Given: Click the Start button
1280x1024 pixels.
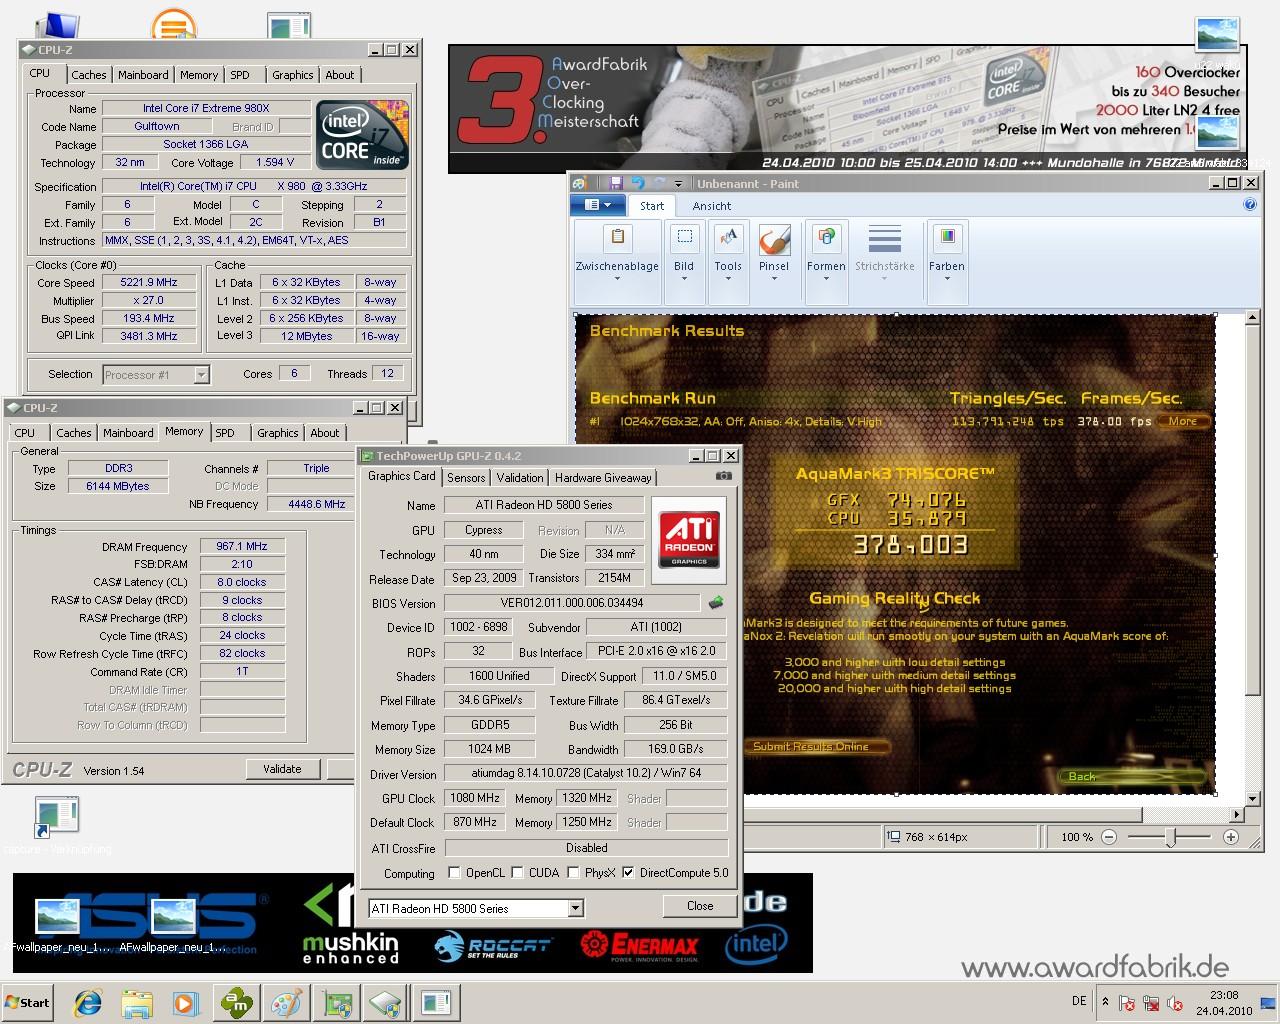Looking at the screenshot, I should [x=28, y=1002].
